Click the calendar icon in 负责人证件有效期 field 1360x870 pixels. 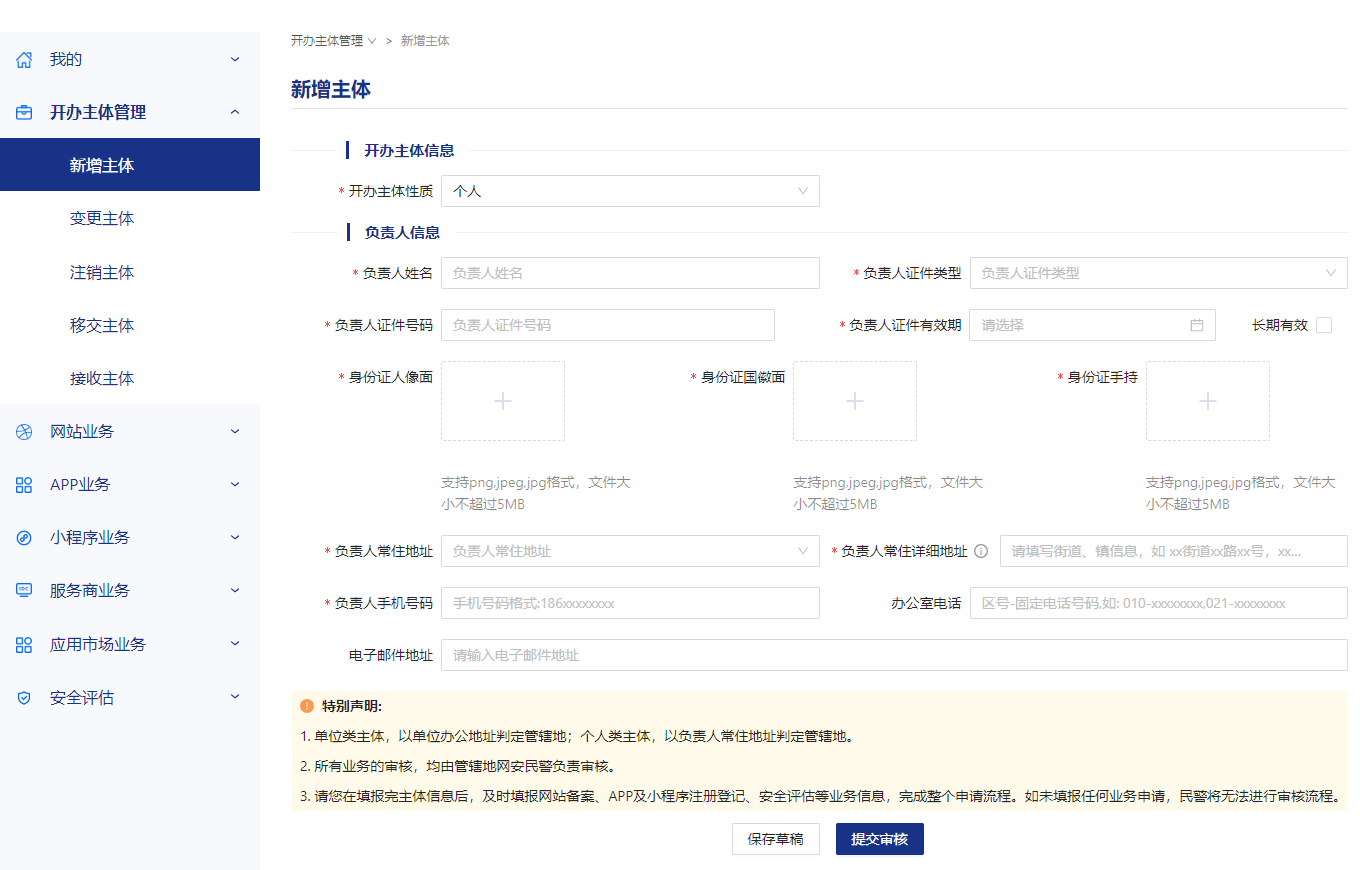1197,324
